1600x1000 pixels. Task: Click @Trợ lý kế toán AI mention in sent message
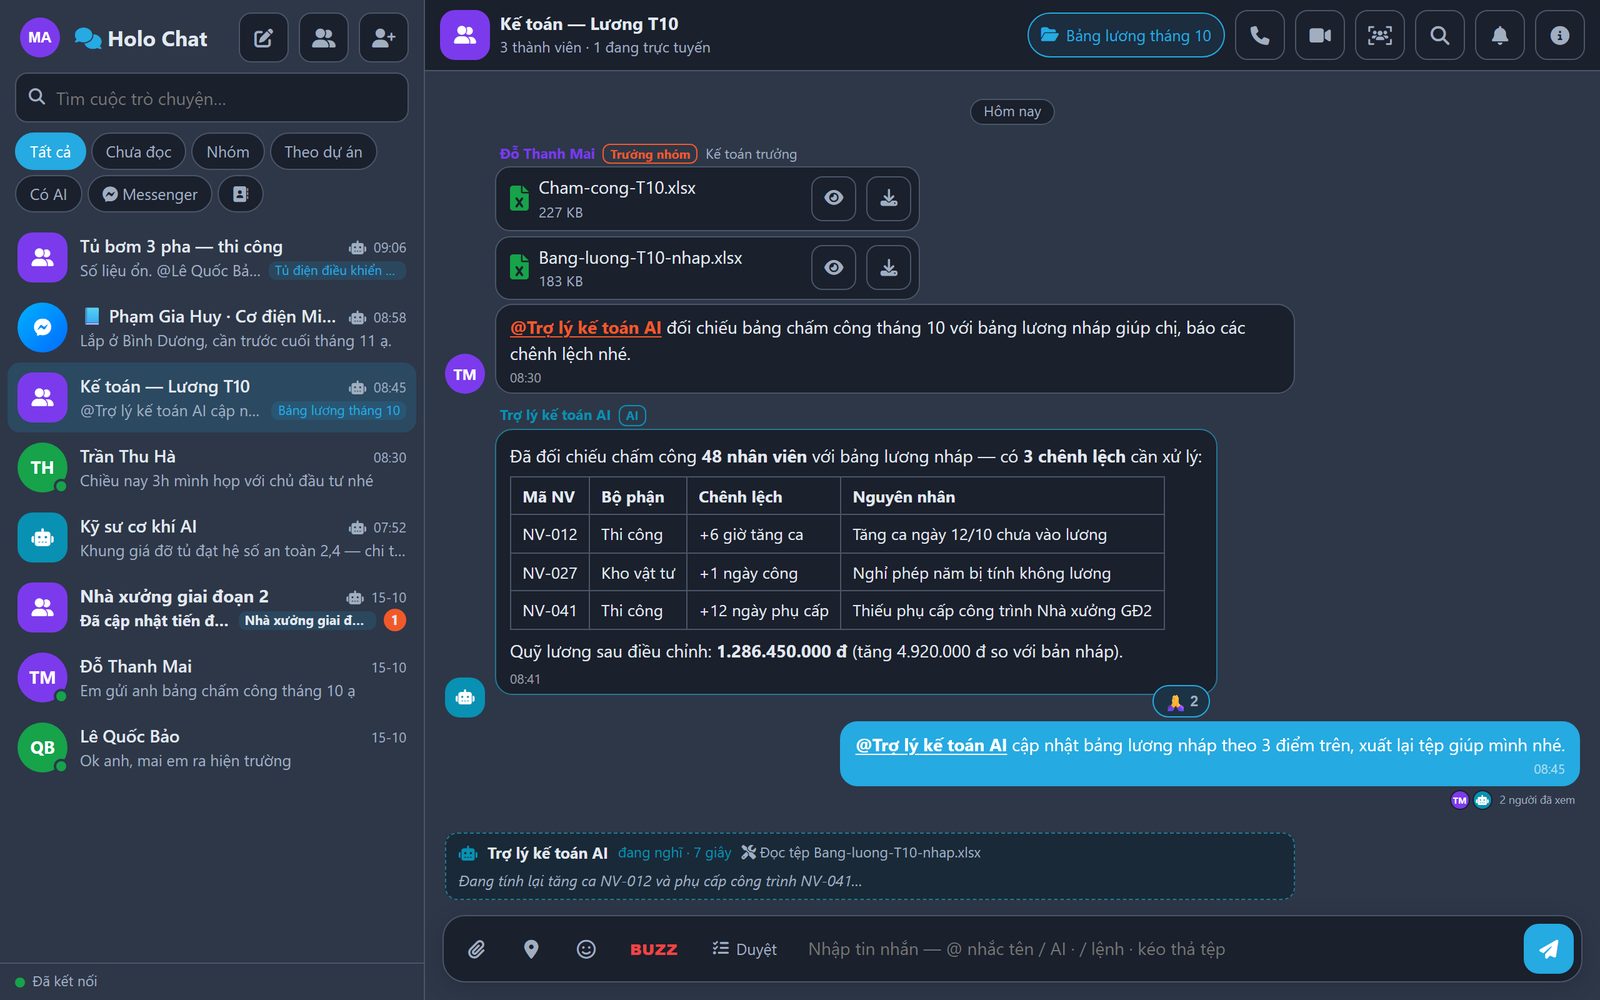pos(931,745)
